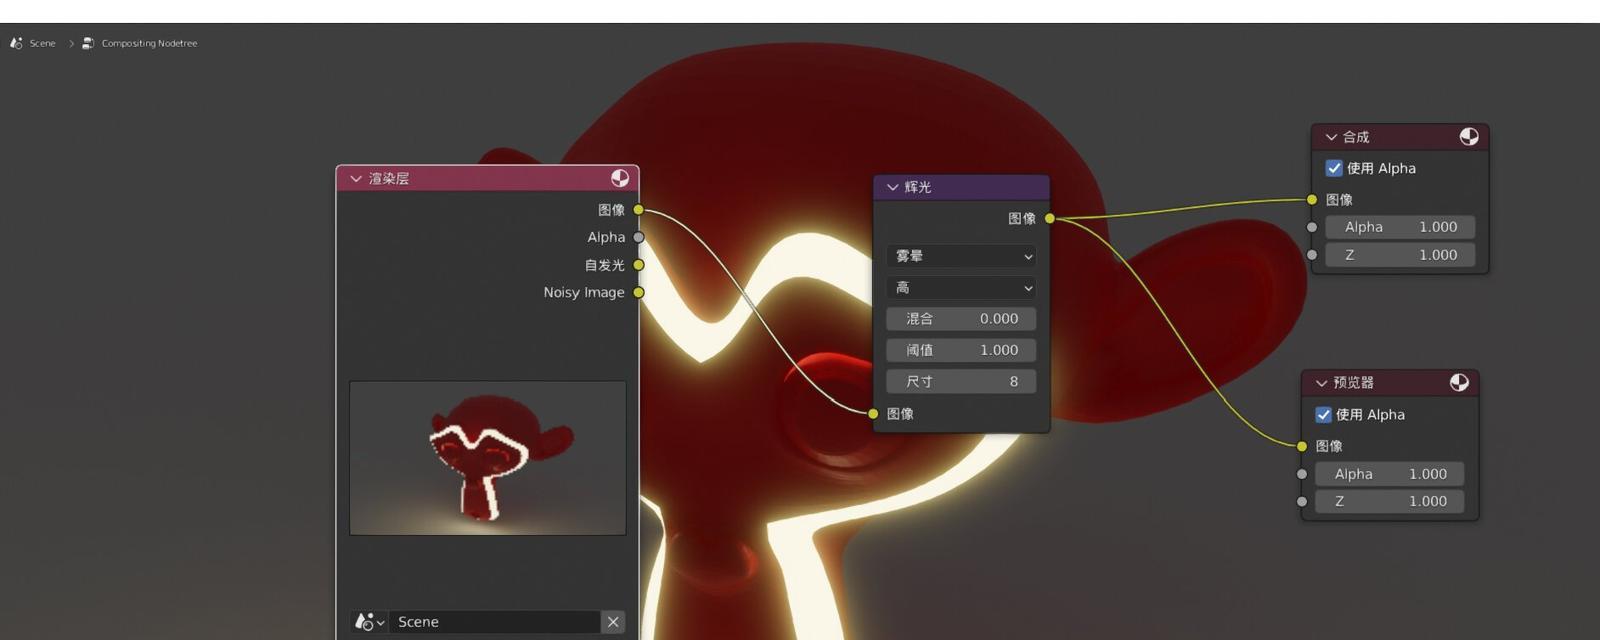Click Alpha value field in 预览器 node
Image resolution: width=1600 pixels, height=640 pixels.
tap(1390, 474)
